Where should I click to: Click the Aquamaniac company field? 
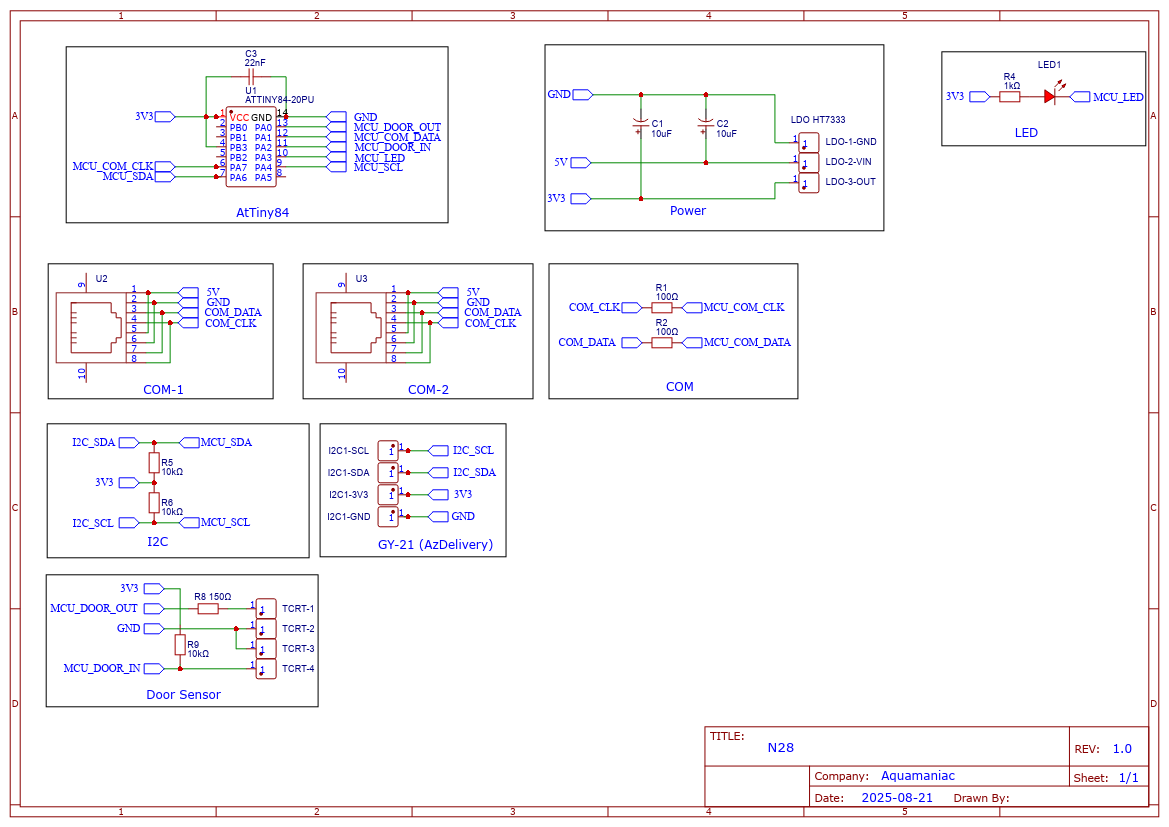[918, 776]
